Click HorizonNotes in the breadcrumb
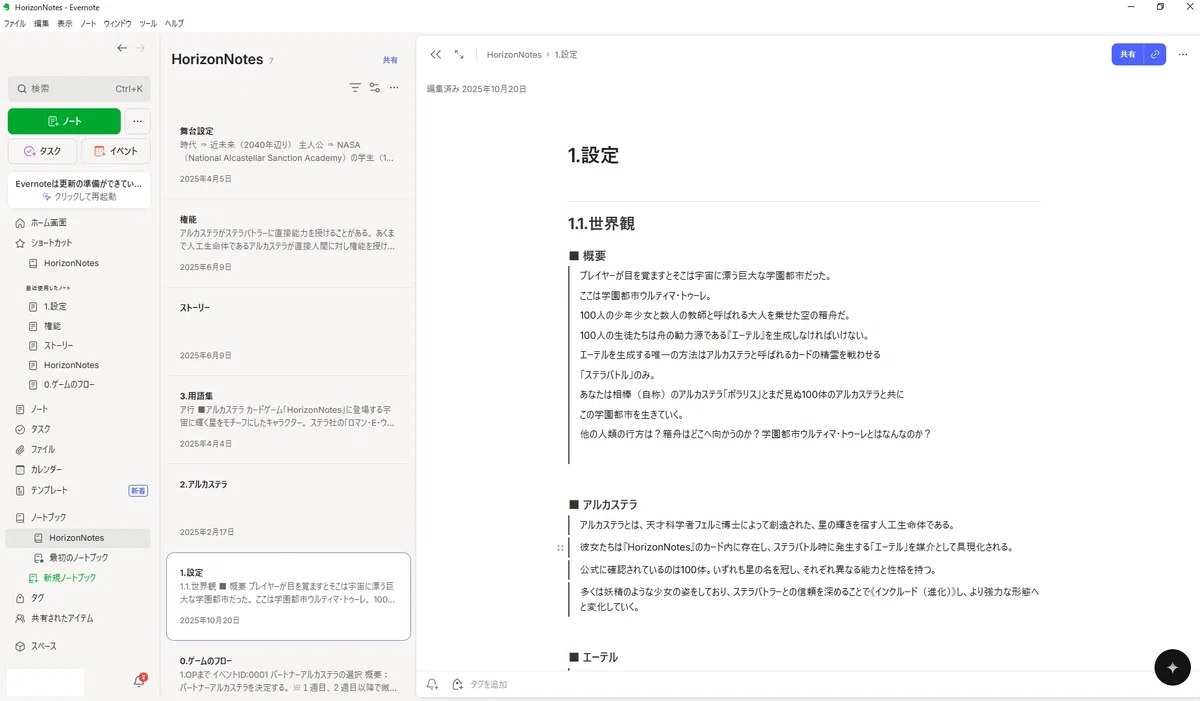 [514, 55]
